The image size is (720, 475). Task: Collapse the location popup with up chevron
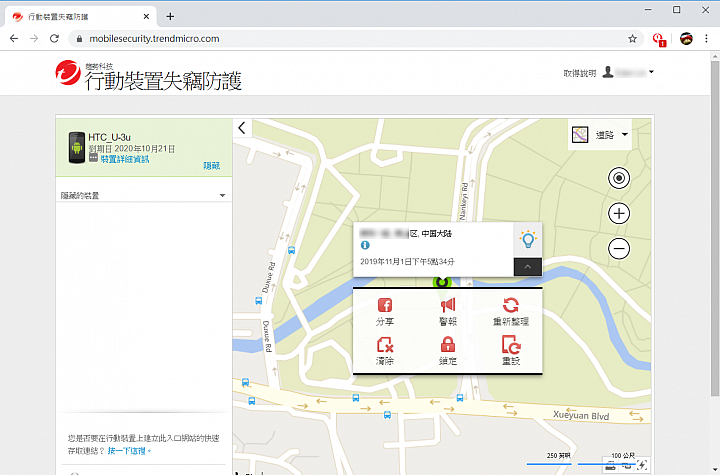click(x=528, y=267)
